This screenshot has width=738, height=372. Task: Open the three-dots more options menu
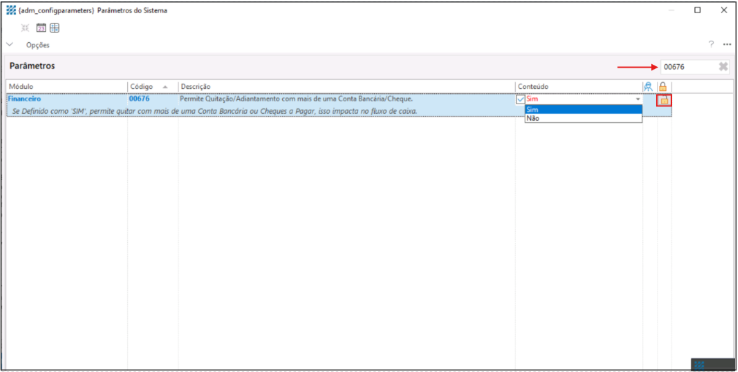(x=727, y=45)
